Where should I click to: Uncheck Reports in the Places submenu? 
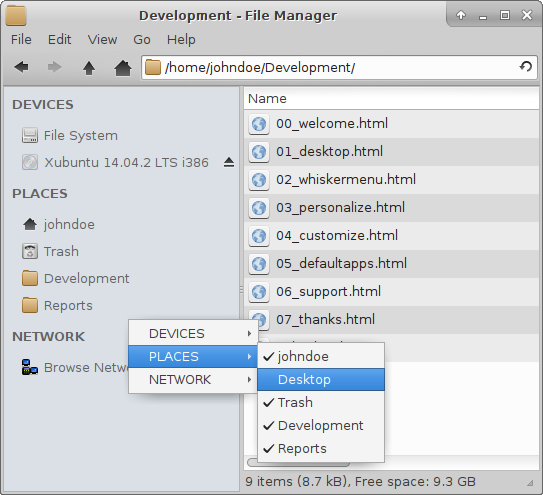(321, 449)
